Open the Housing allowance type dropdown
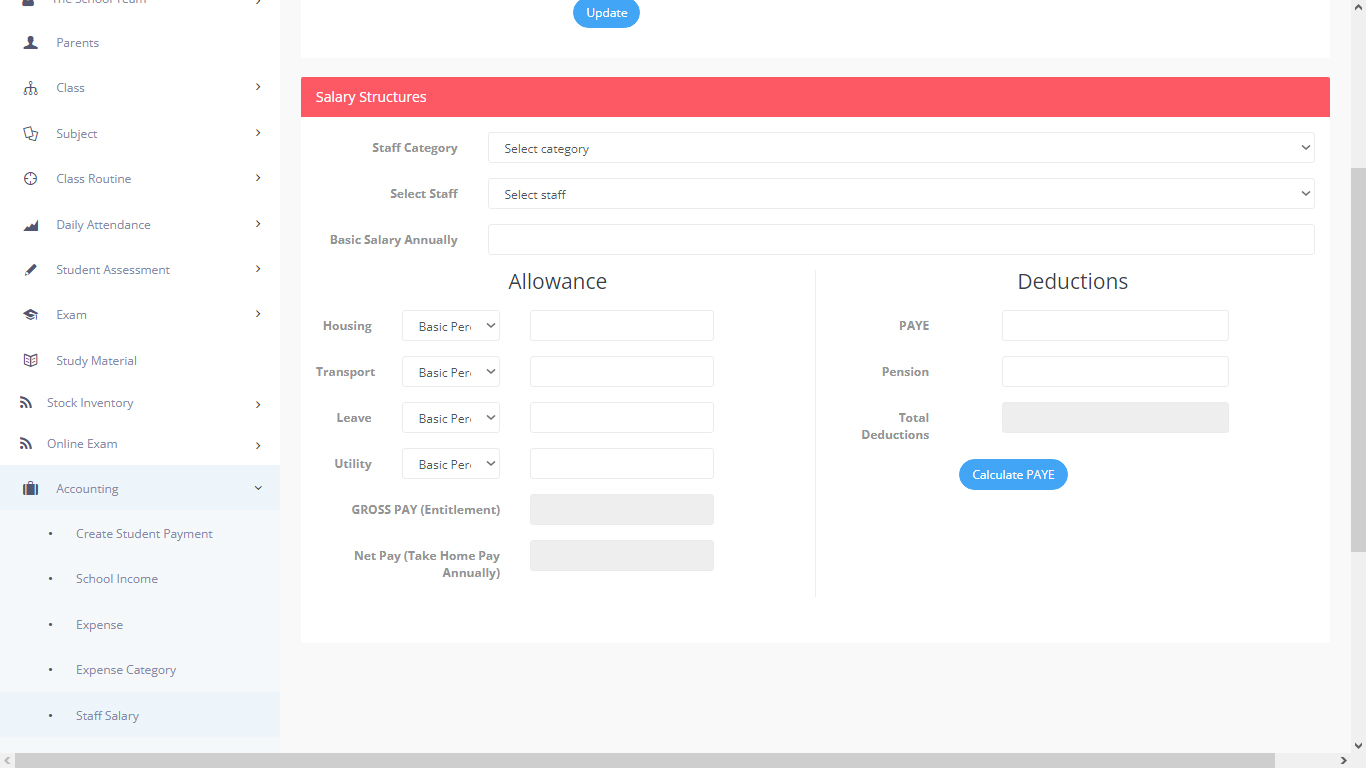This screenshot has width=1366, height=768. point(450,325)
